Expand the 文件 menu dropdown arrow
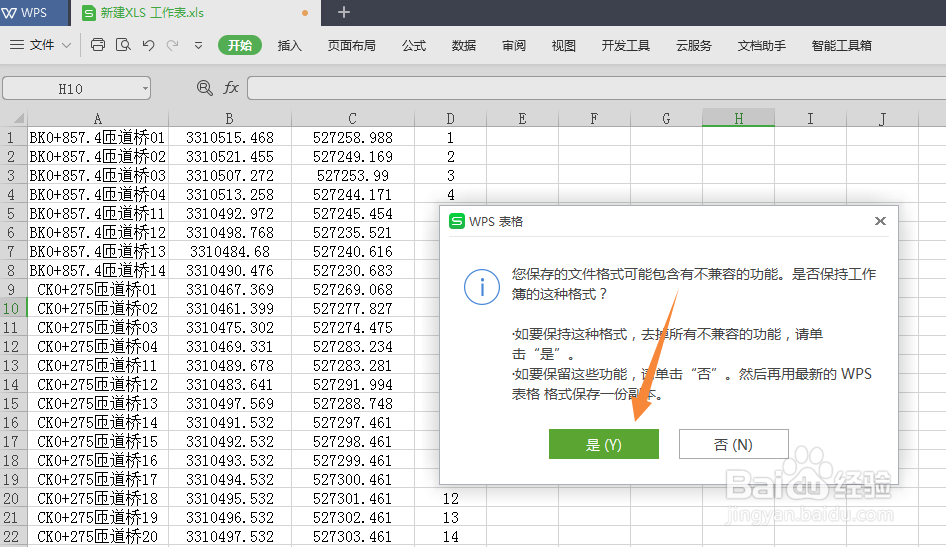The width and height of the screenshot is (946, 547). coord(66,45)
